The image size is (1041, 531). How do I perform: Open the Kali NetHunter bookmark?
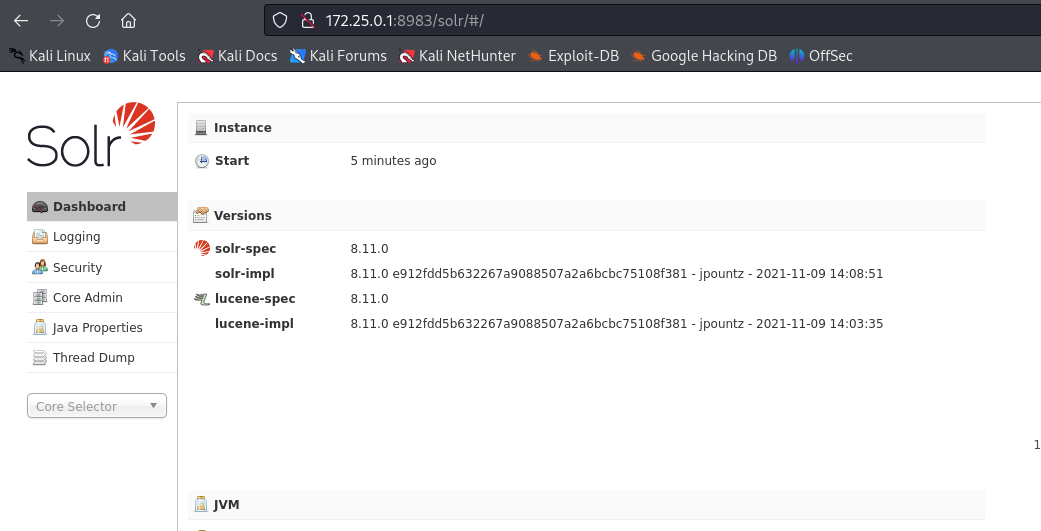click(x=457, y=56)
